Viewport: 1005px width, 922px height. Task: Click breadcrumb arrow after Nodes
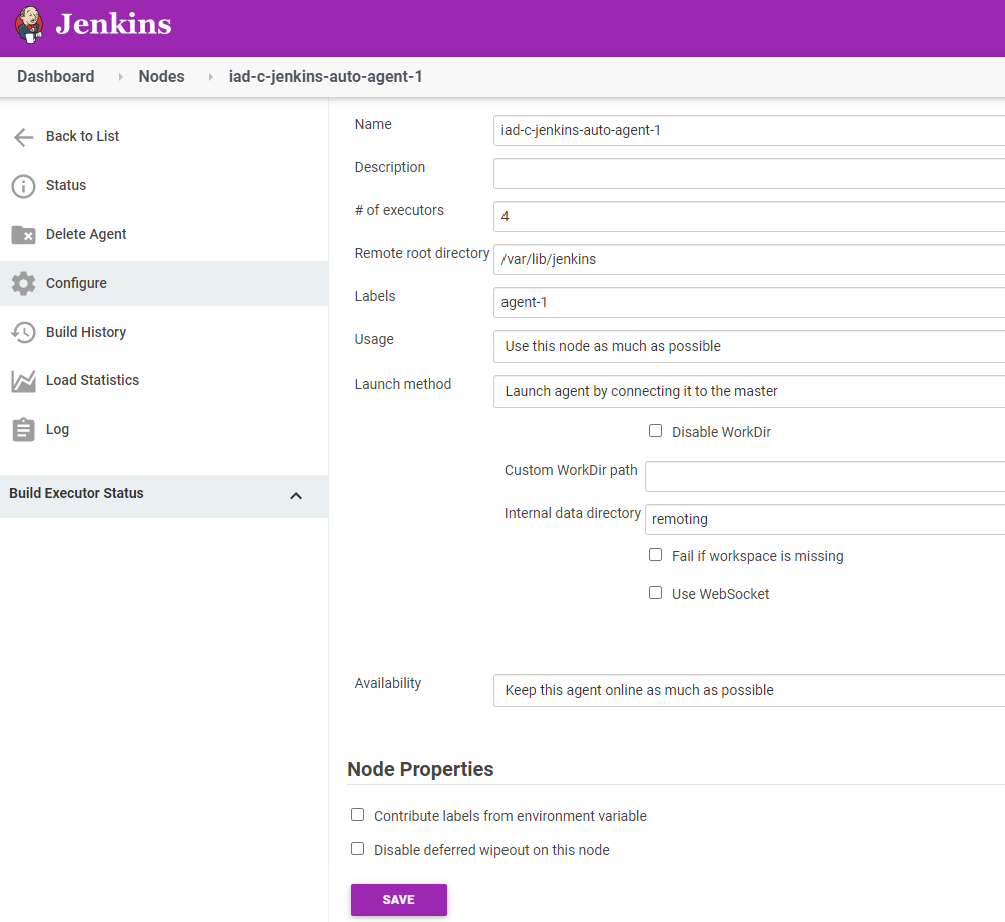(210, 77)
